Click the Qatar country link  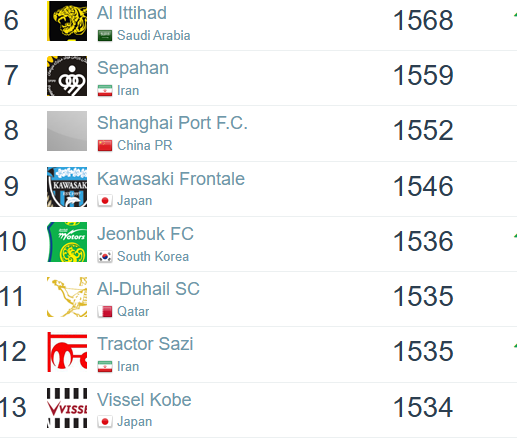tap(133, 311)
